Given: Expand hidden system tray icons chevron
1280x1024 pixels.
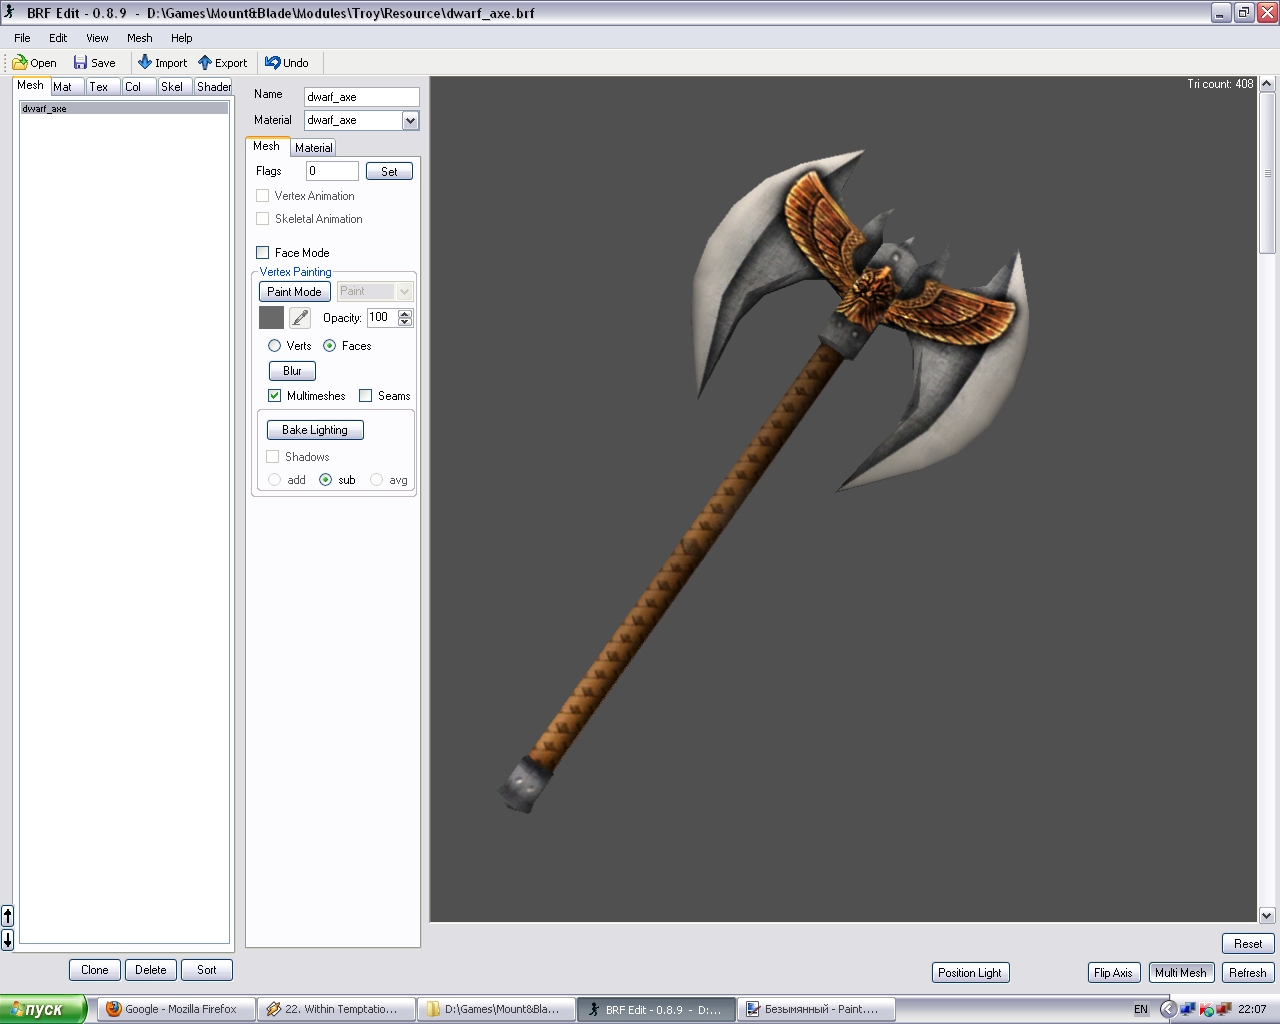Looking at the screenshot, I should [x=1167, y=1009].
